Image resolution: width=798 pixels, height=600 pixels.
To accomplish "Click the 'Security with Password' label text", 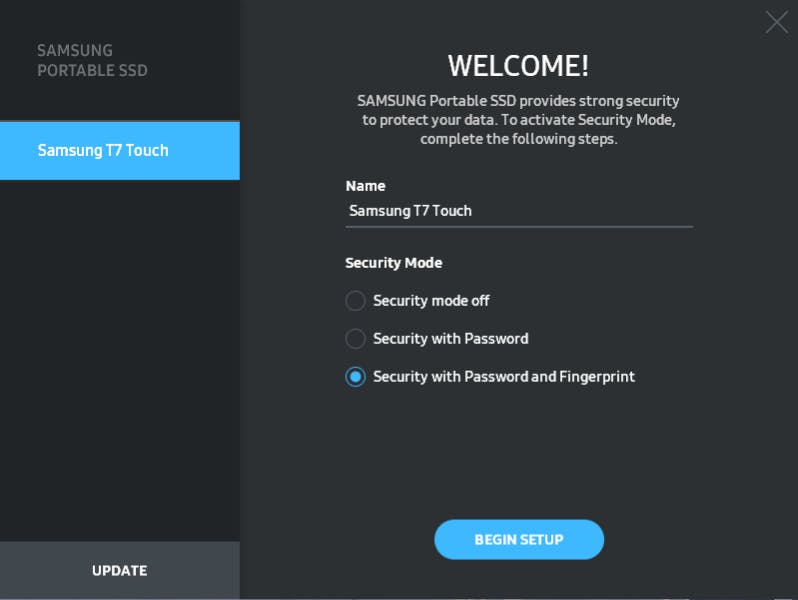I will 450,339.
